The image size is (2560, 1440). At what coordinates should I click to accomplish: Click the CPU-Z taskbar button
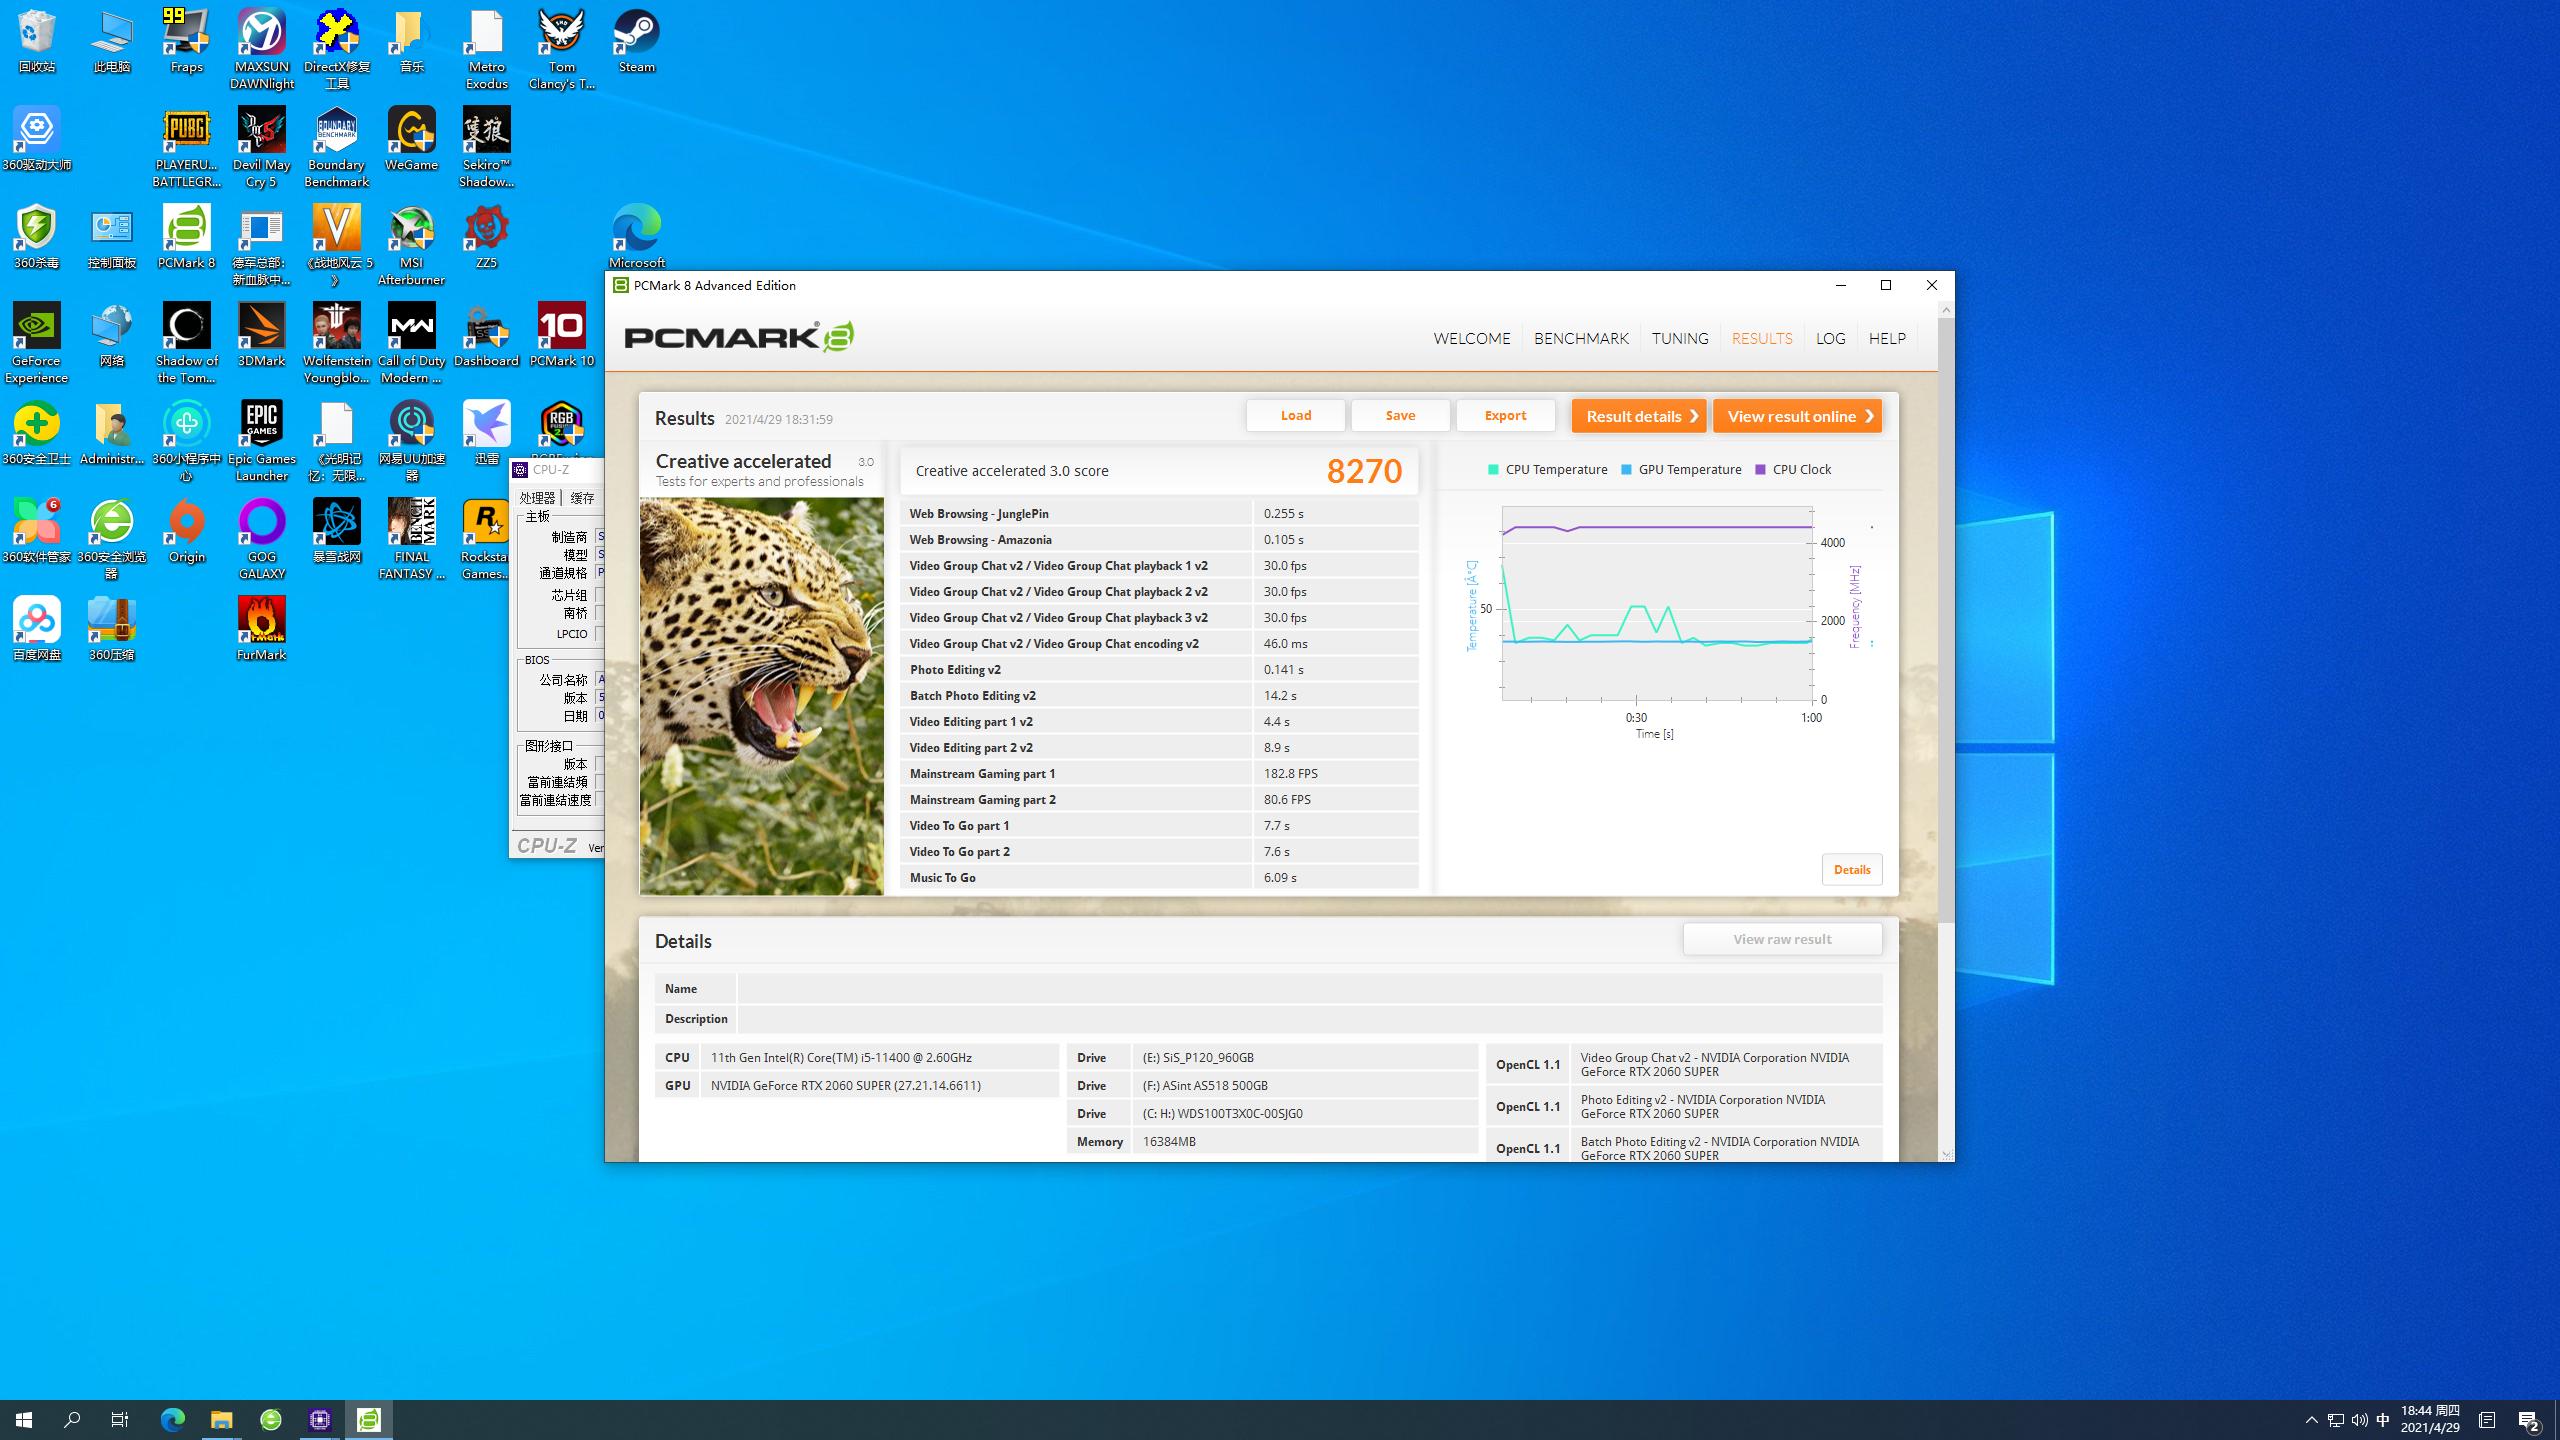click(320, 1419)
